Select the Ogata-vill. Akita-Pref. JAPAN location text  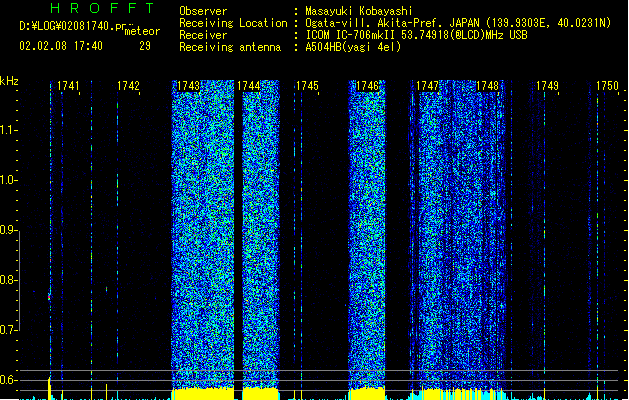[392, 23]
